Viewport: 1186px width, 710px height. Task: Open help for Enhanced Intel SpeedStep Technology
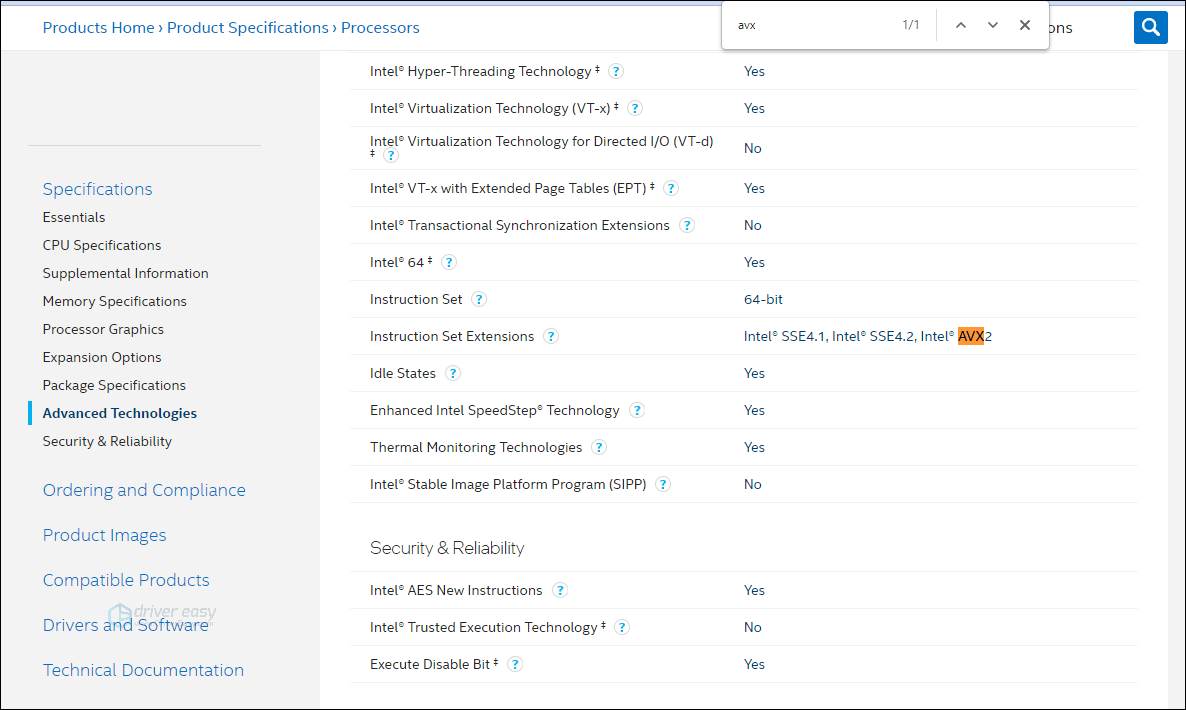point(637,411)
